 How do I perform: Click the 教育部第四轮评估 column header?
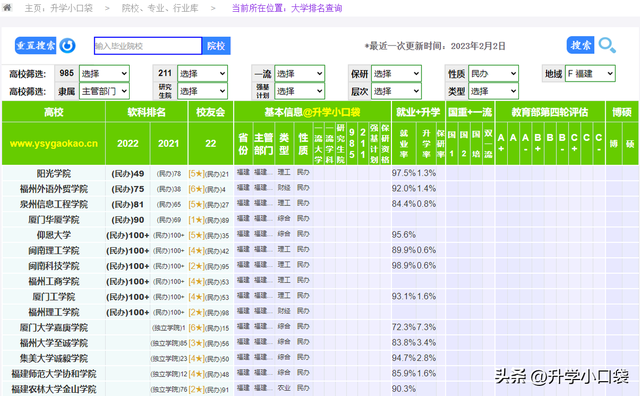[550, 112]
